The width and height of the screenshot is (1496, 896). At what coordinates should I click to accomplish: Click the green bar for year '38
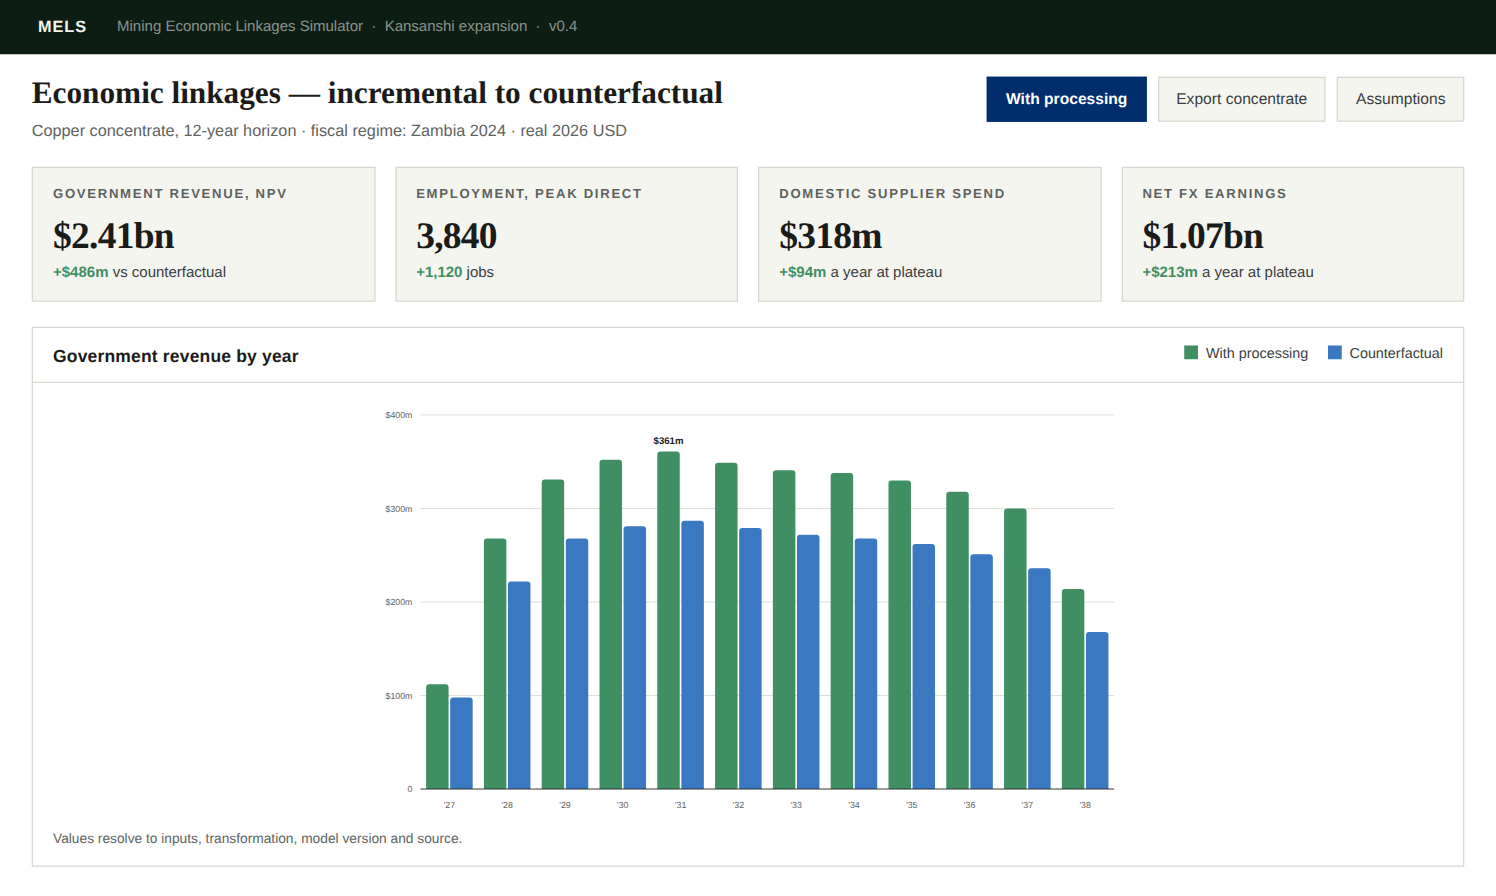(x=1073, y=689)
